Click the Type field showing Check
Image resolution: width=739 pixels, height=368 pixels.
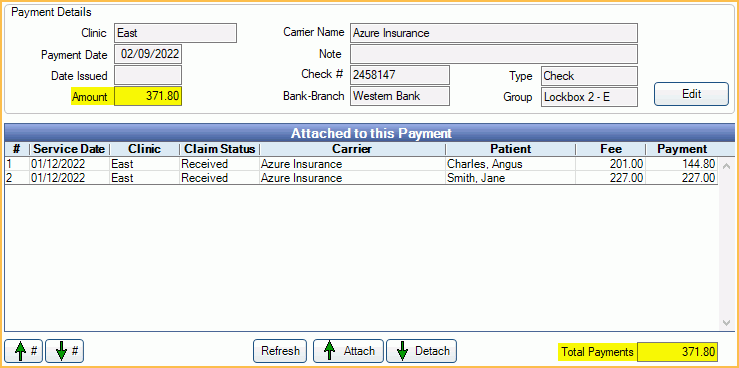pos(589,76)
